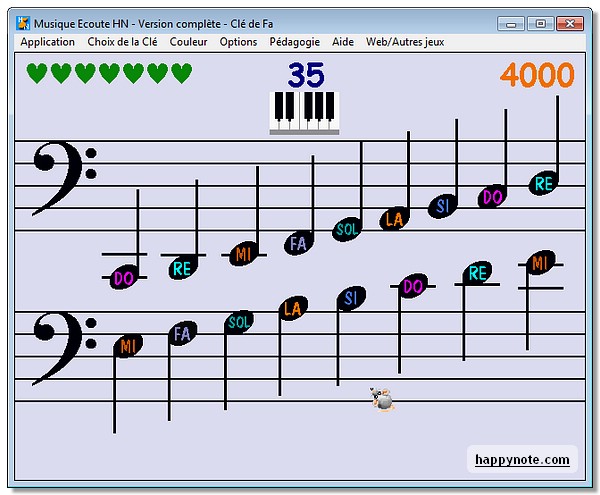Click the highest RE note on upper staff

click(x=543, y=184)
